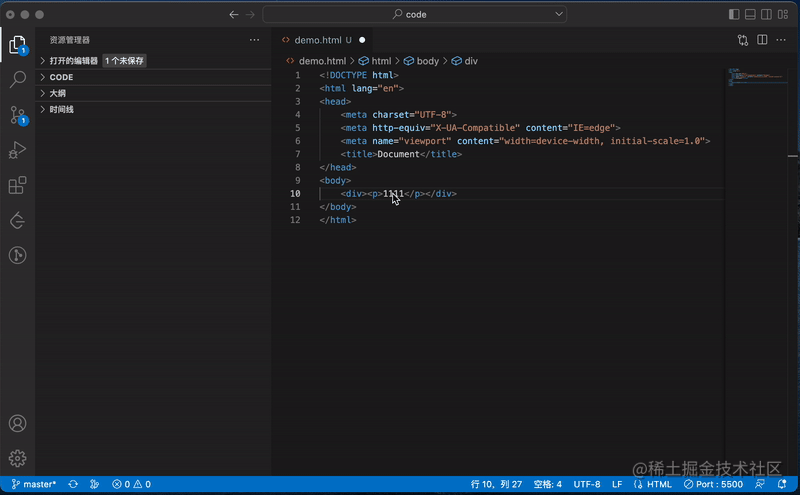Split the editor to the right
Viewport: 800px width, 495px height.
coord(762,40)
